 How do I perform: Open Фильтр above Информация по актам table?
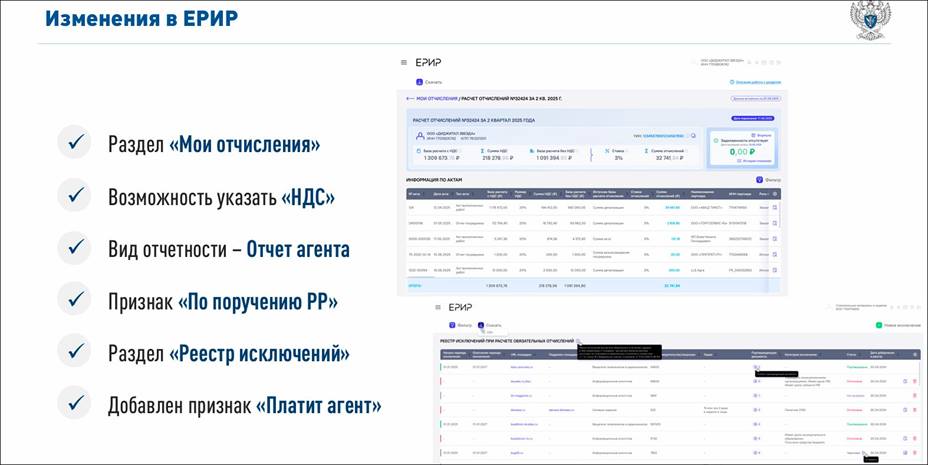coord(768,180)
